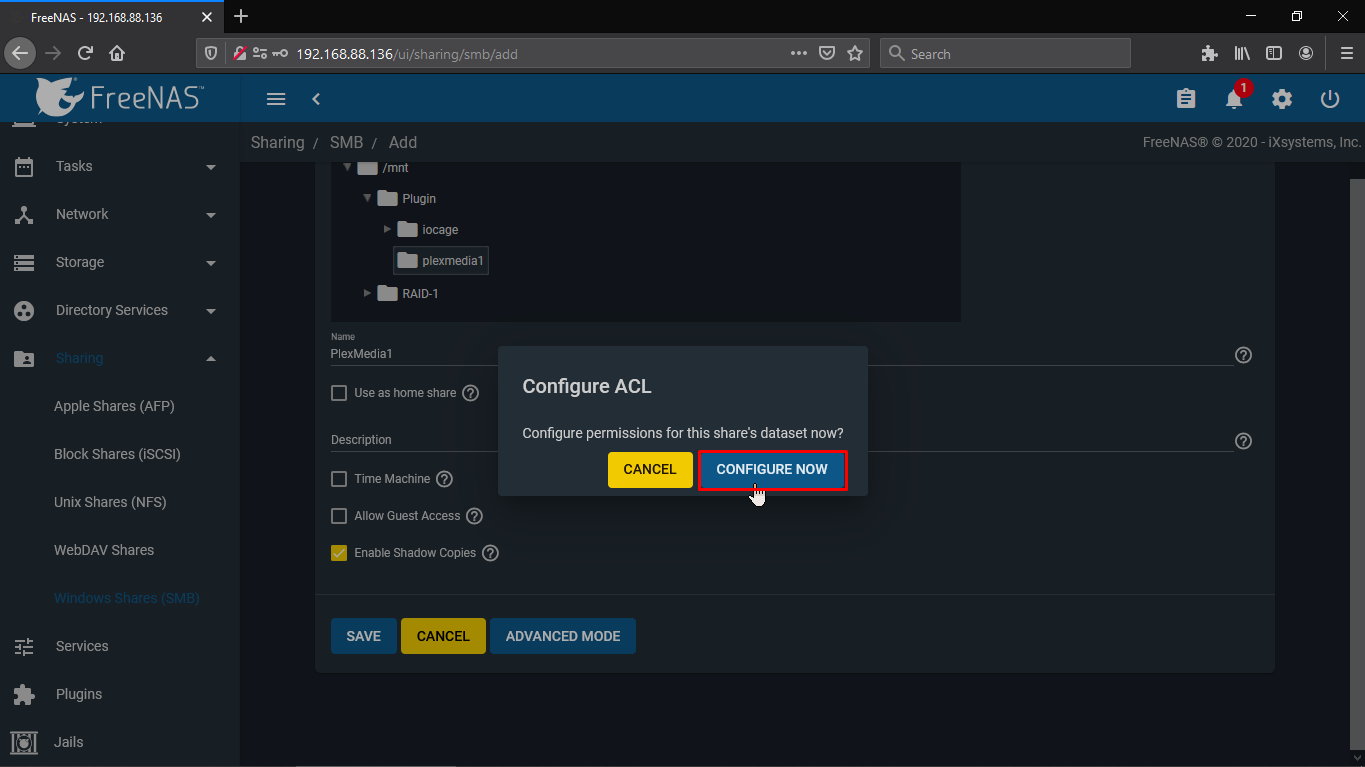The image size is (1365, 767).
Task: Open WebDAV Shares
Action: (104, 550)
